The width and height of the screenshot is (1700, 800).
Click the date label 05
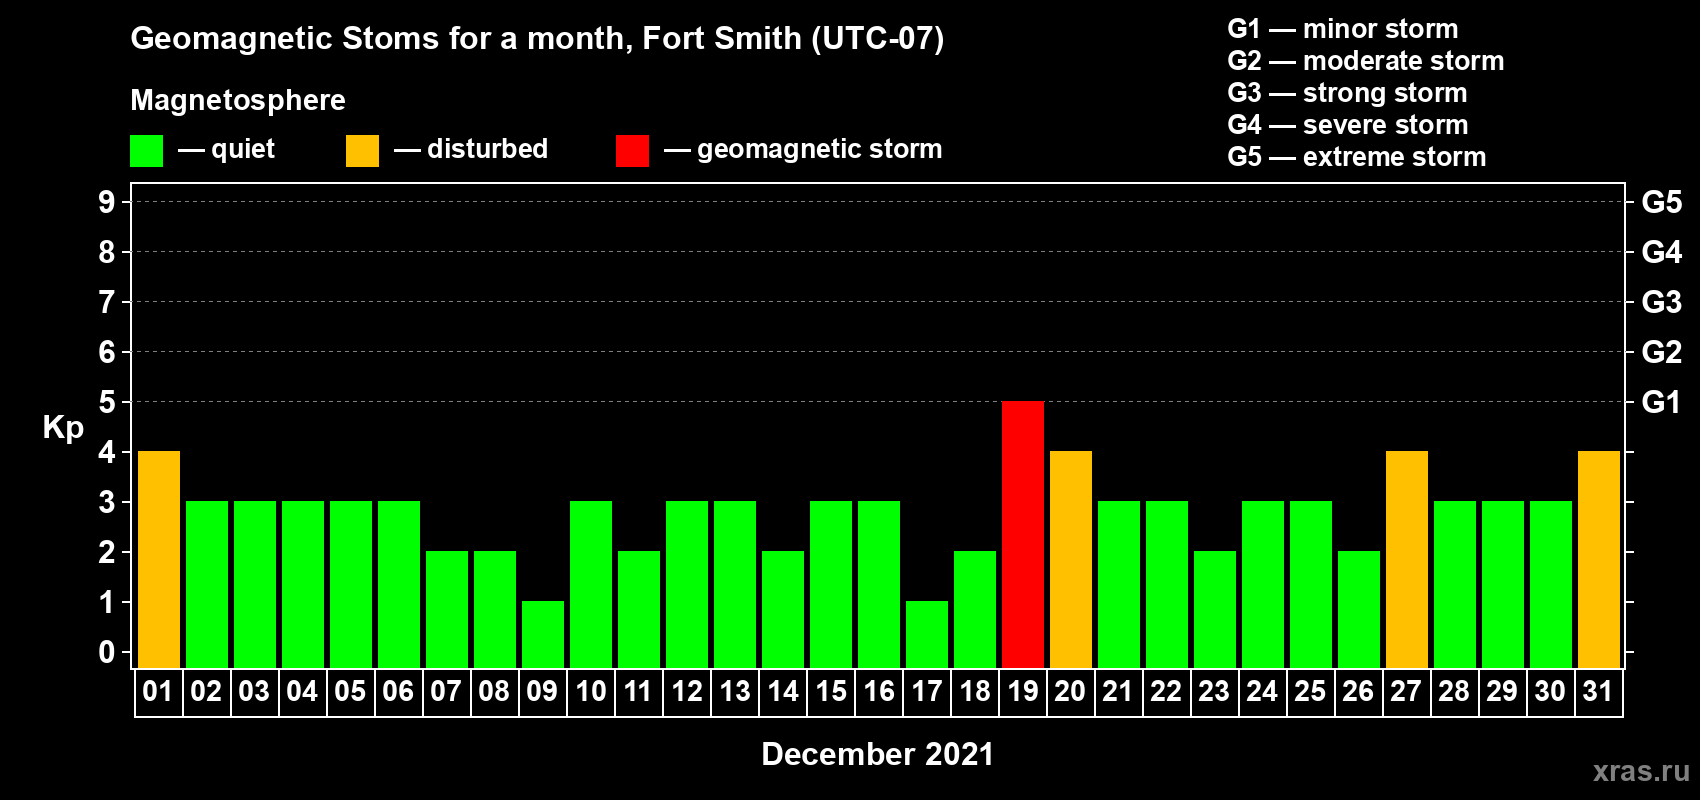click(x=350, y=691)
